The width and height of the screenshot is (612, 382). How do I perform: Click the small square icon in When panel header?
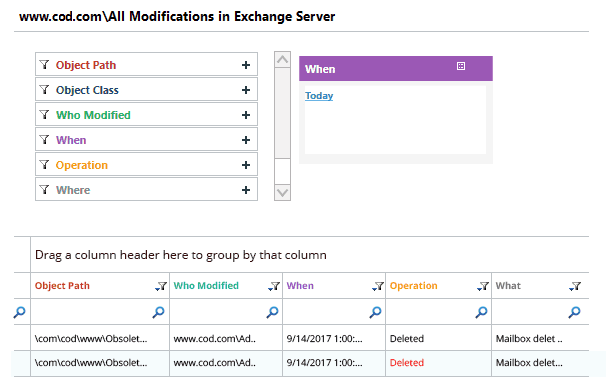tap(461, 66)
